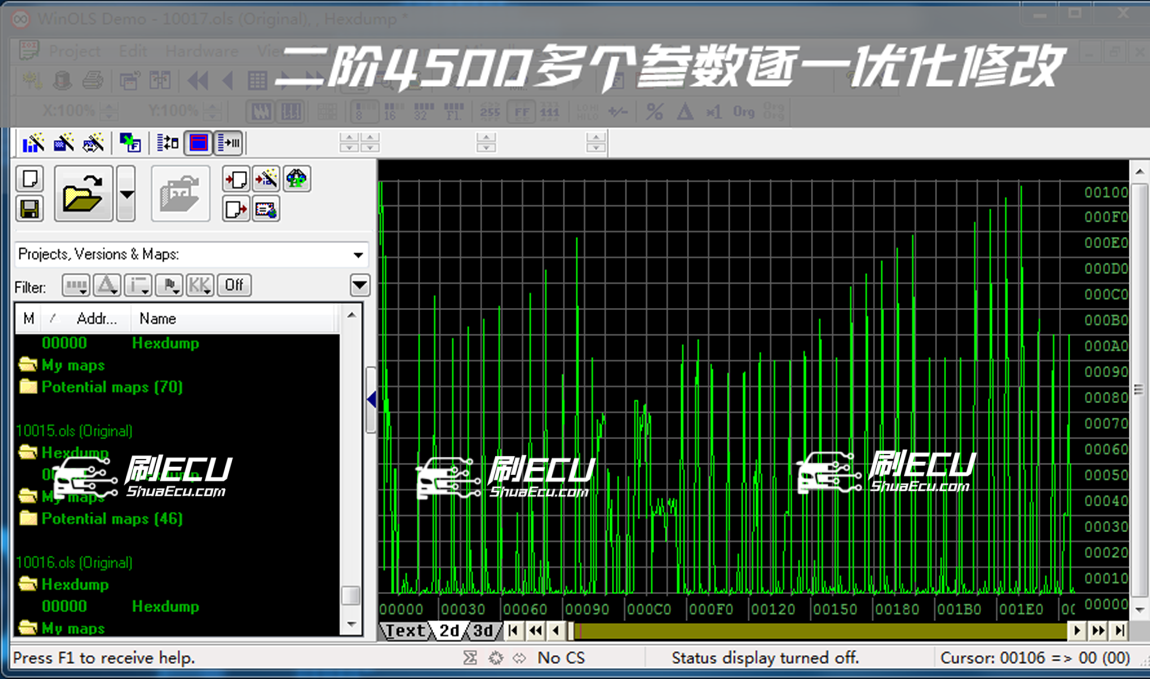
Task: Toggle the rightmost pressed list-arrow toolbar button
Action: (x=228, y=143)
